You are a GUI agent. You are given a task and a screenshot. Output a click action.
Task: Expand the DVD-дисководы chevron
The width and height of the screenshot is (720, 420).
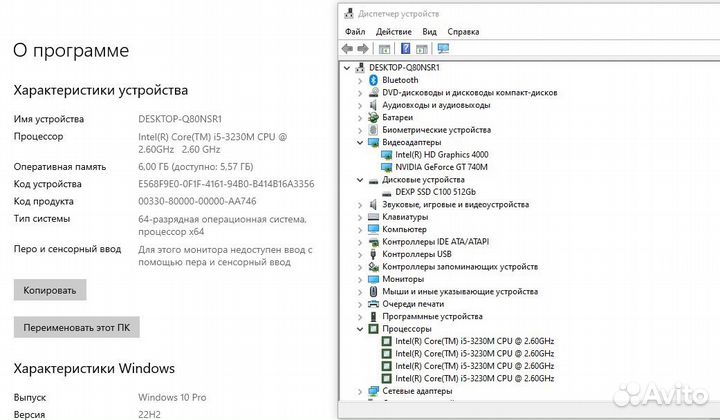360,93
